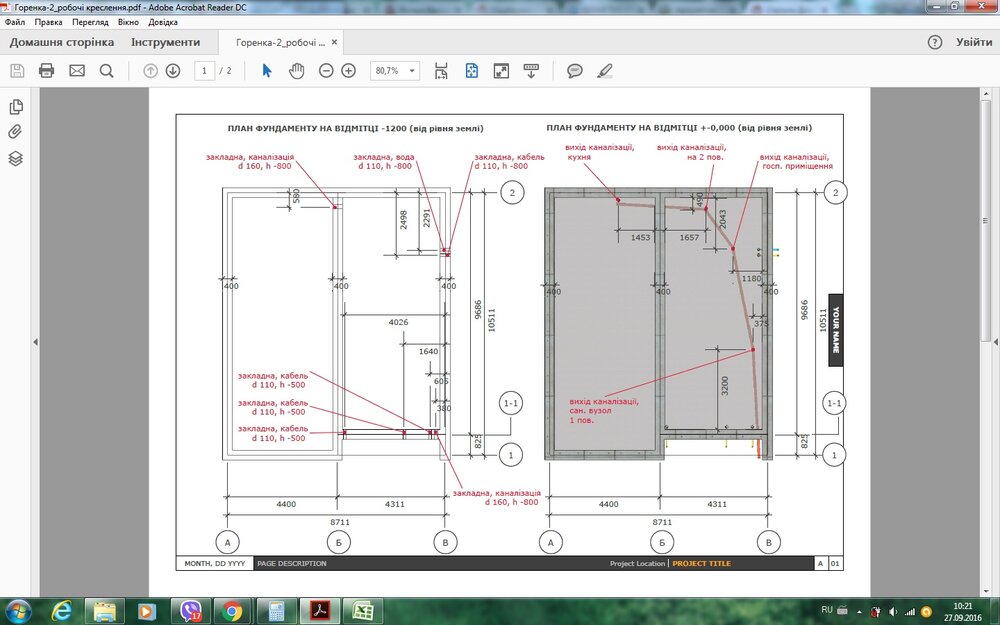Choose the Selection arrow tool
The image size is (1000, 625).
pos(266,71)
